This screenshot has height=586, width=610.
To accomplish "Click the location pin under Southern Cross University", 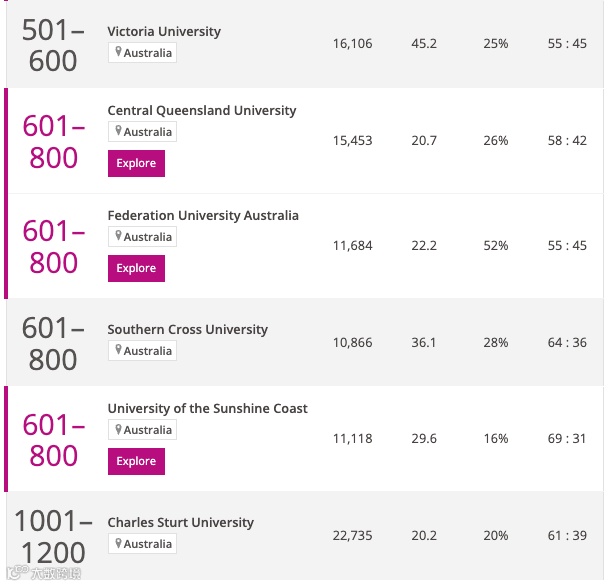I will tap(118, 351).
